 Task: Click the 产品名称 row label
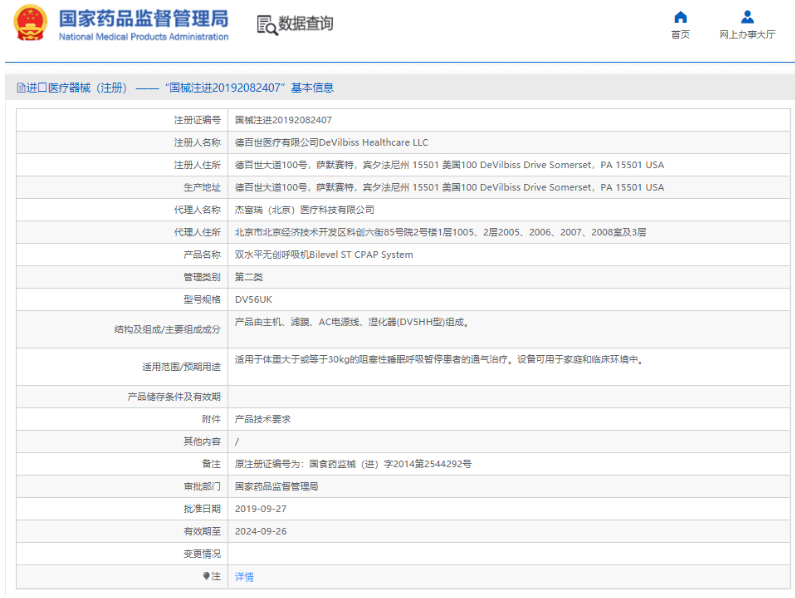pyautogui.click(x=202, y=255)
